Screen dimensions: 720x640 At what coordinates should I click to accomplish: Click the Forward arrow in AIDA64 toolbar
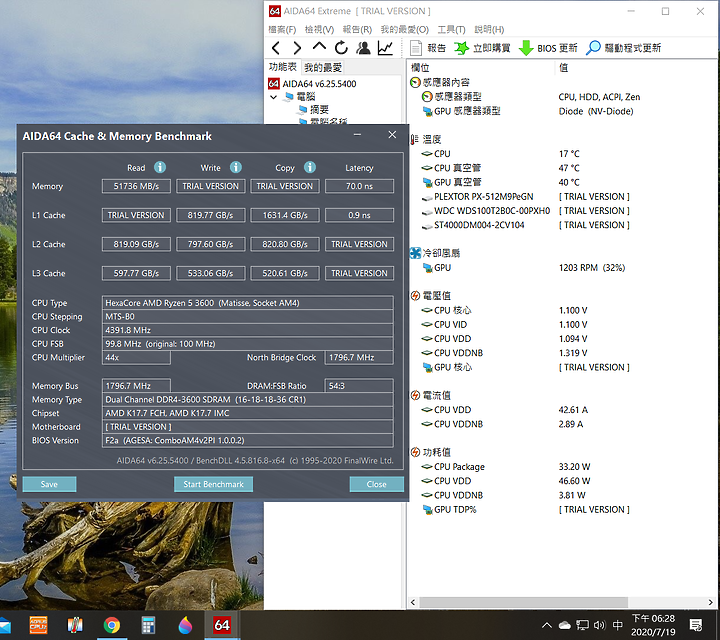tap(297, 48)
